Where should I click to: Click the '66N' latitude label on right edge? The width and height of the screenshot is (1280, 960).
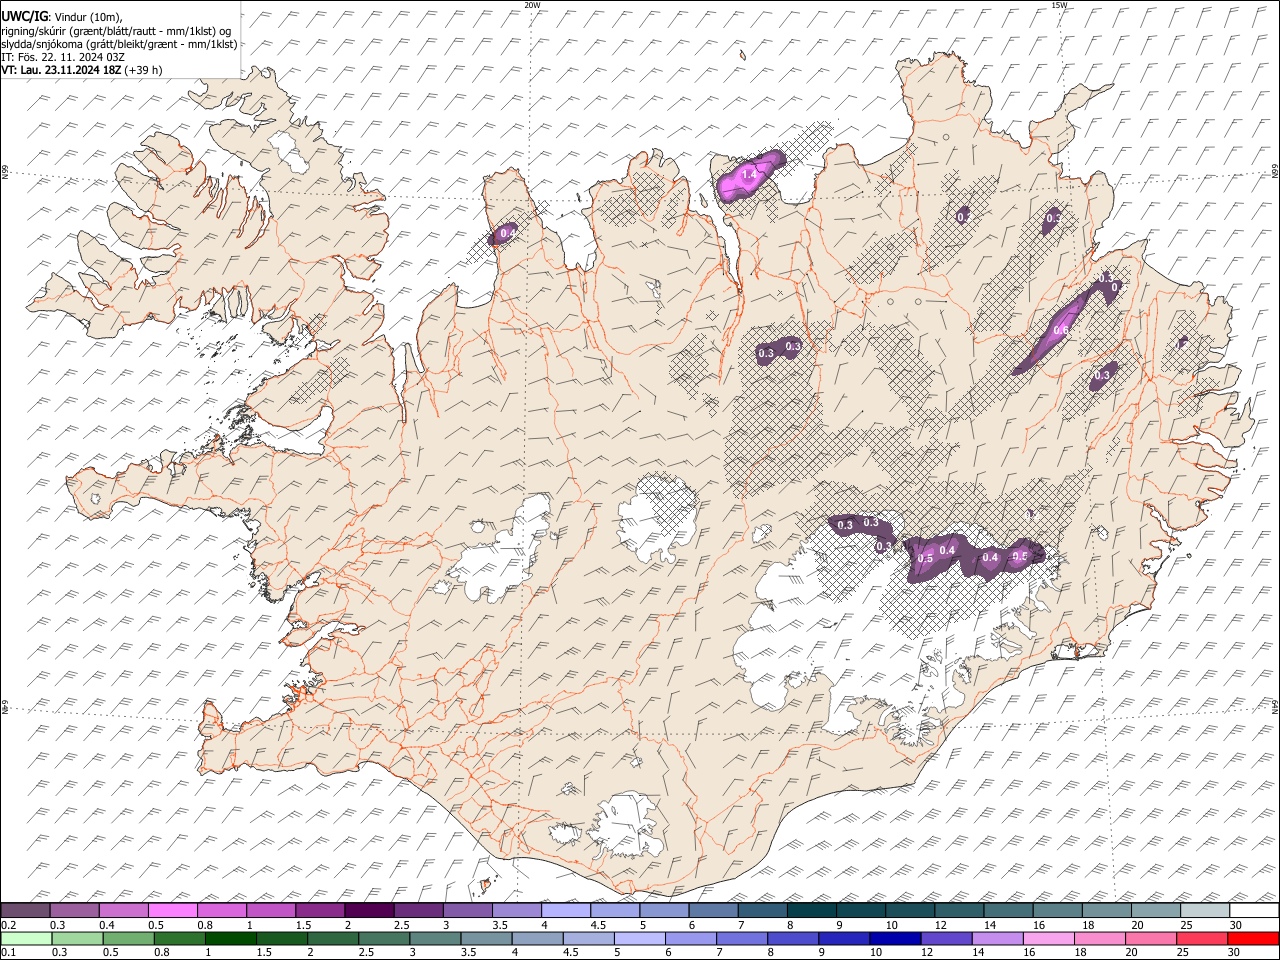[x=1275, y=172]
